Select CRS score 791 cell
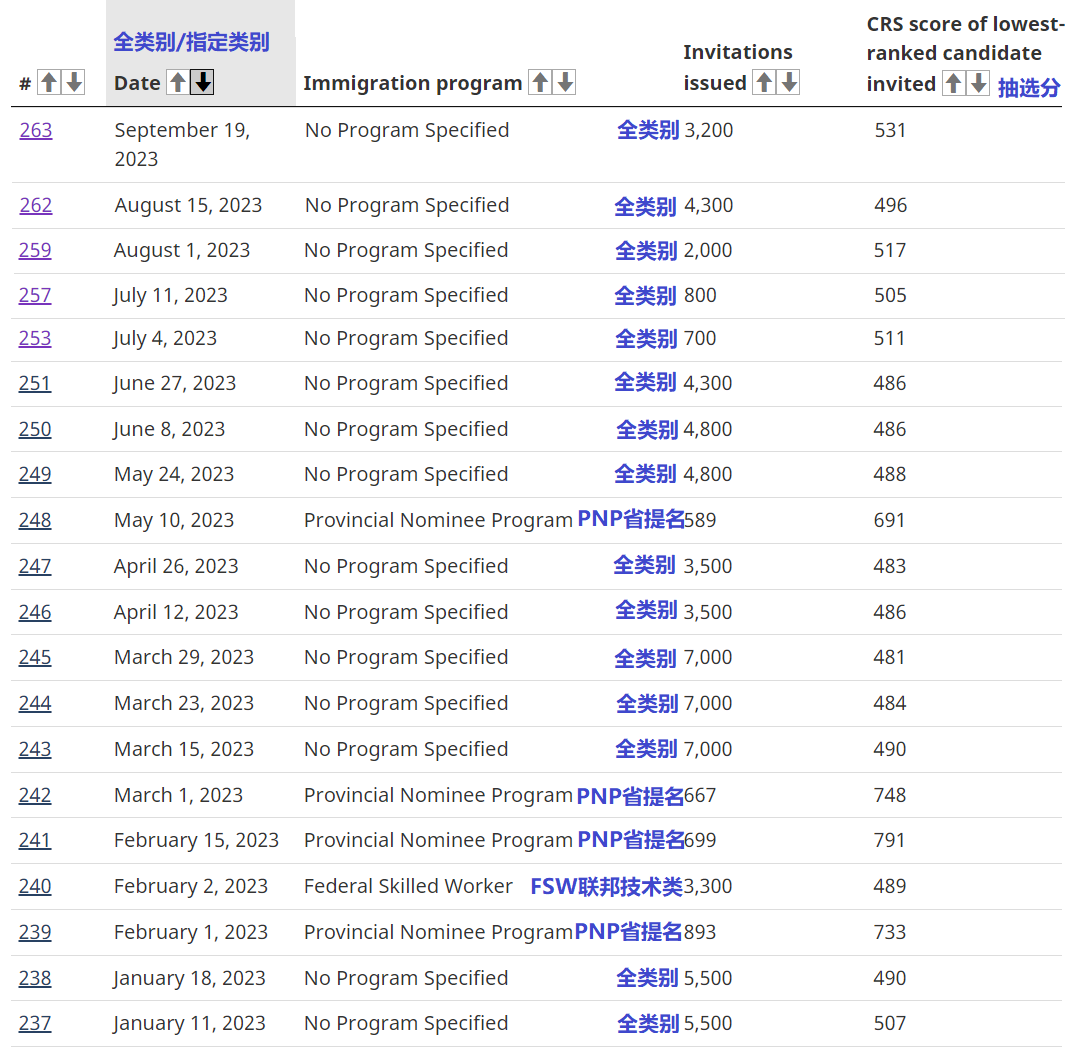 point(890,840)
